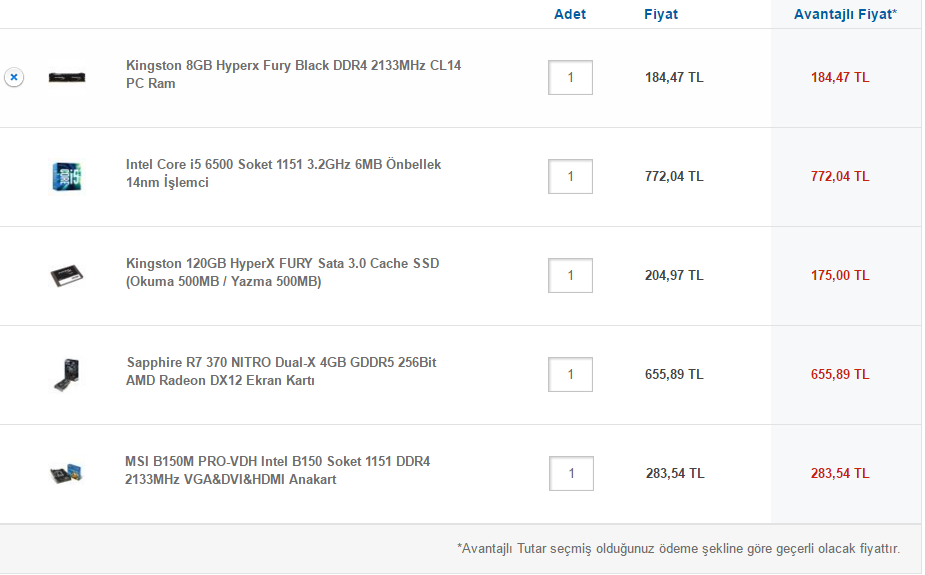This screenshot has width=925, height=575.
Task: Open Sapphire R7 370 graphics card thumbnail
Action: coord(67,374)
